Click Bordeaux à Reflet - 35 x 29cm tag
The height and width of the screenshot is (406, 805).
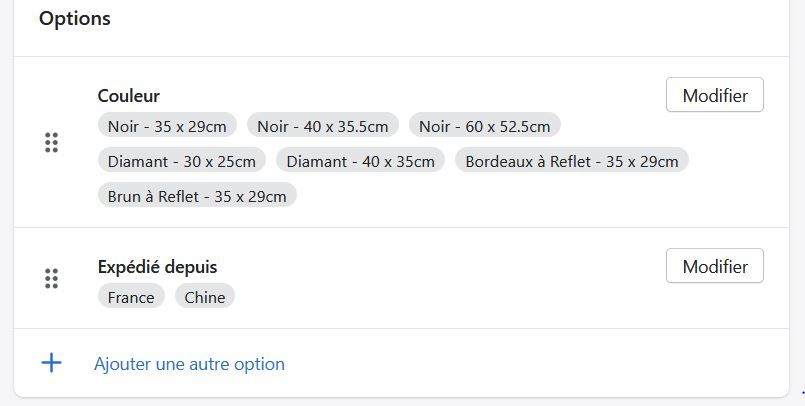coord(572,161)
